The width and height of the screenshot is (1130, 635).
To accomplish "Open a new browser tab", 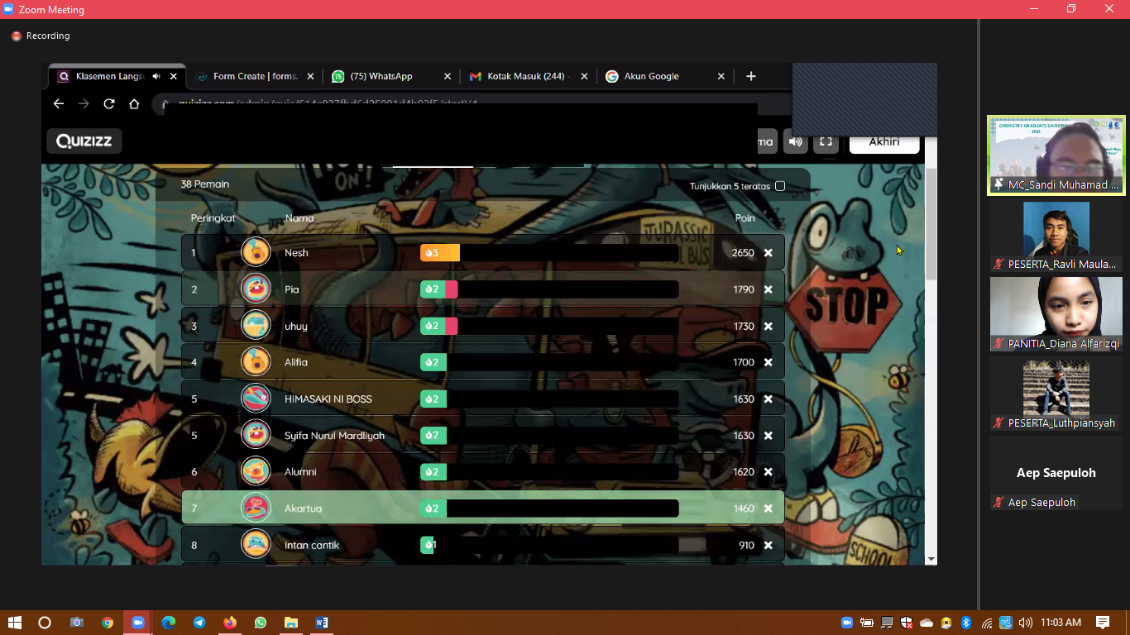I will (751, 76).
